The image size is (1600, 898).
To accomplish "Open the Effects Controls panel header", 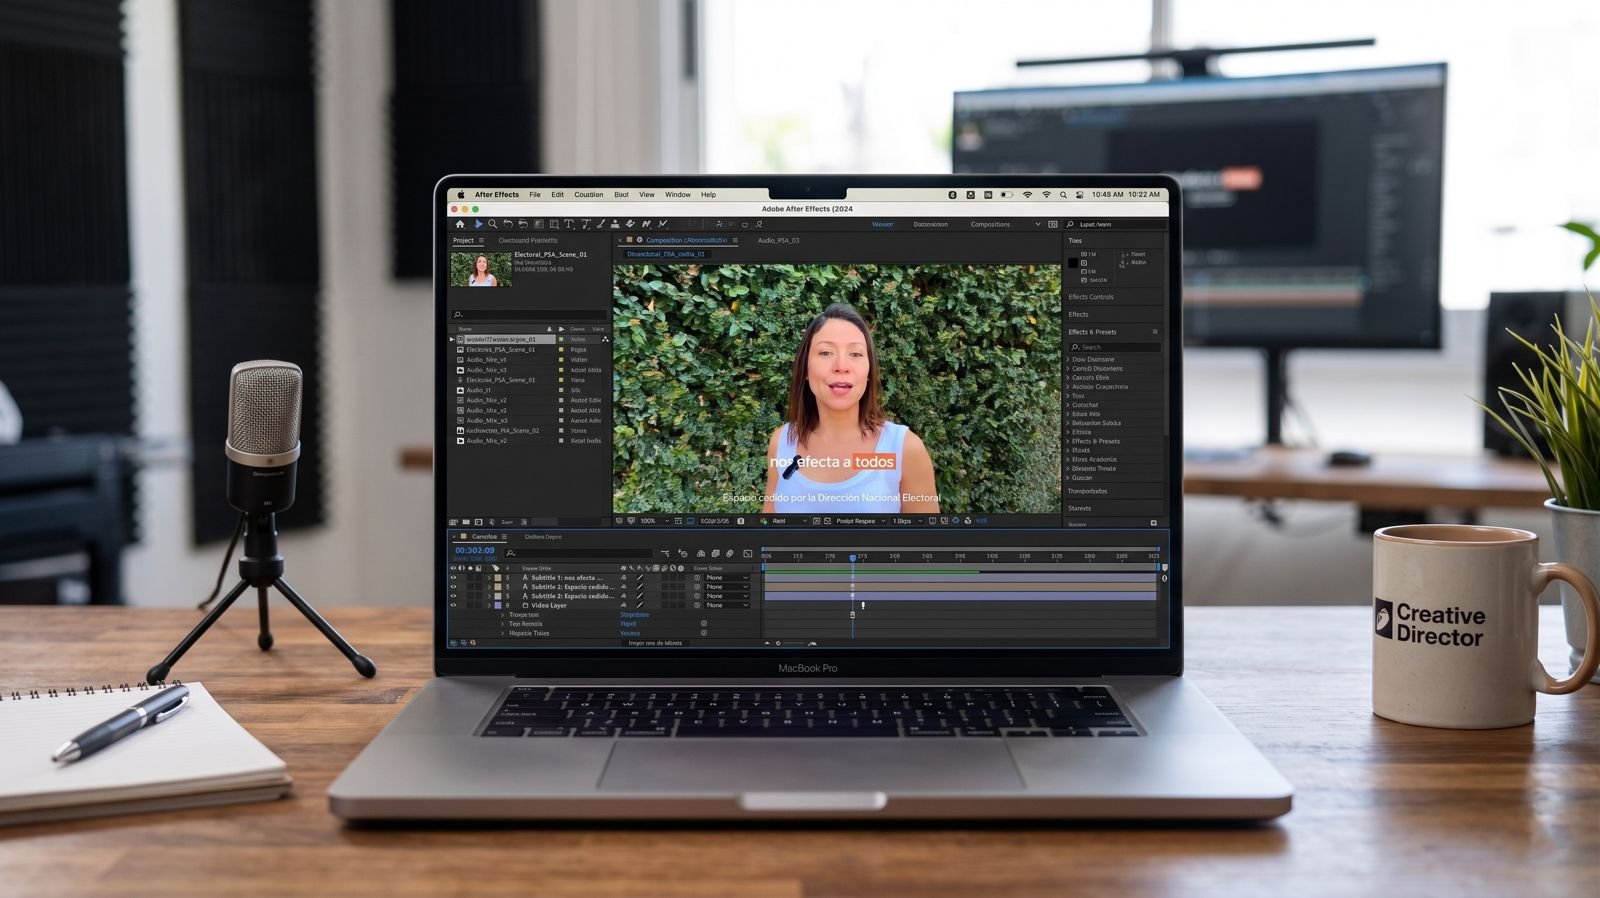I will click(x=1091, y=297).
